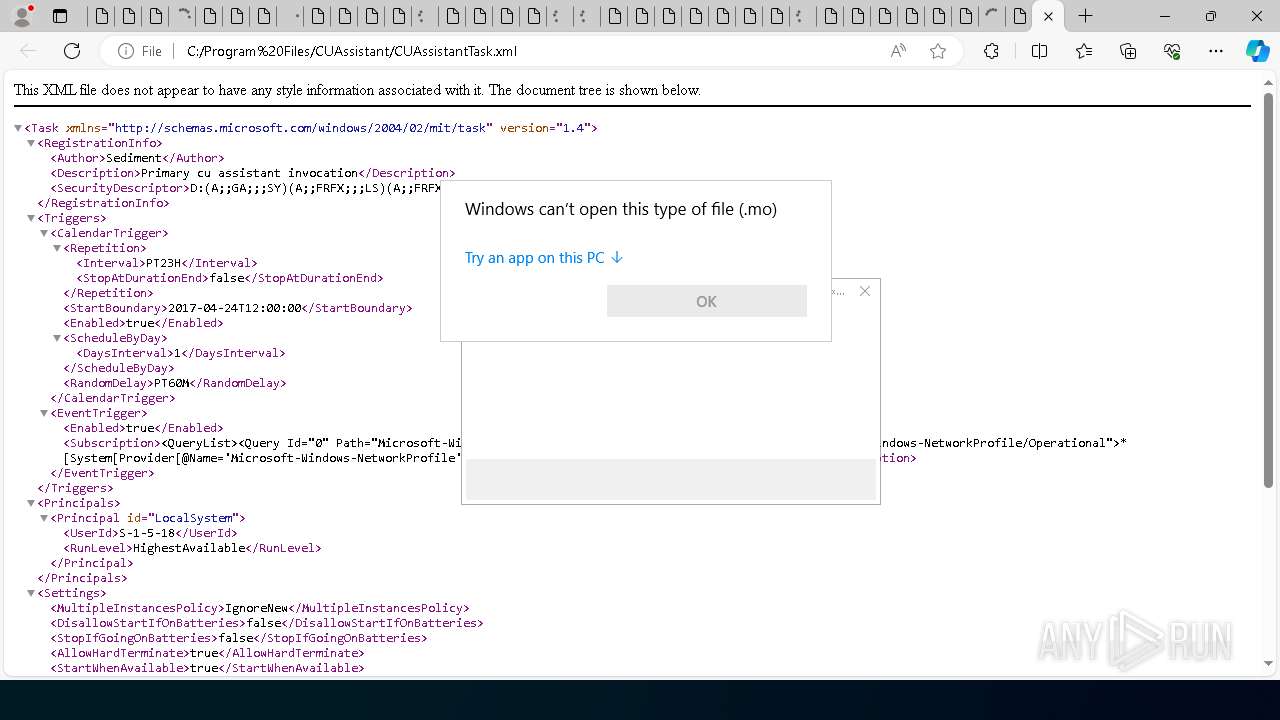This screenshot has height=720, width=1280.
Task: Click the SecurityDescriptor line
Action: pos(245,188)
